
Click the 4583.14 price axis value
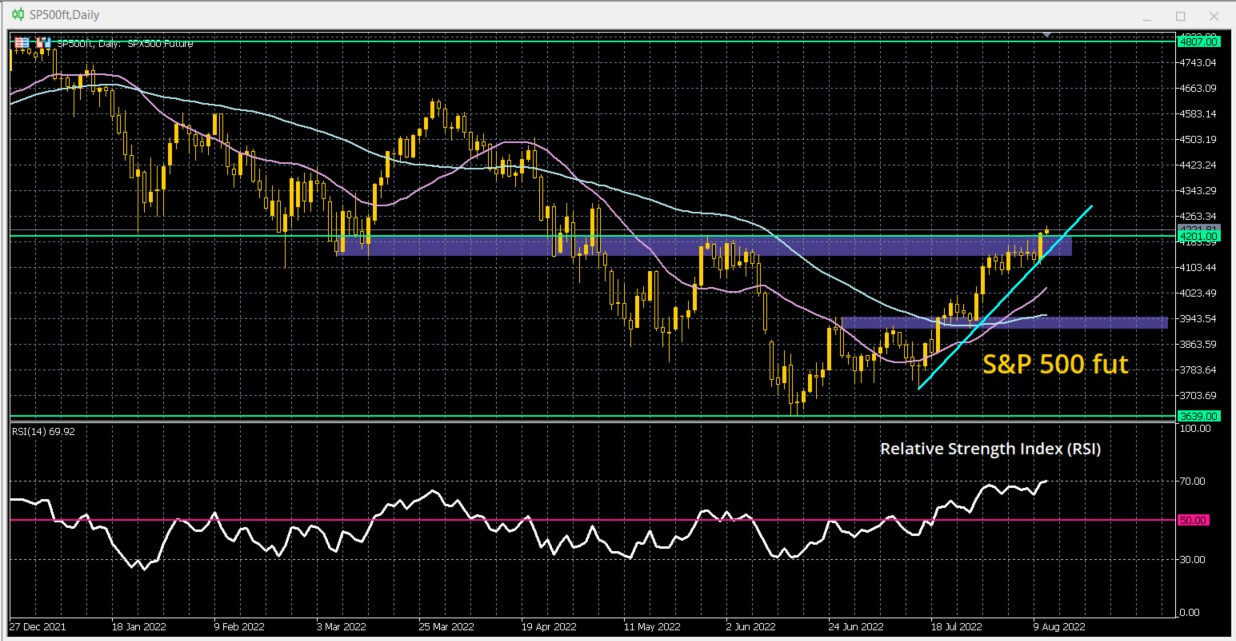pyautogui.click(x=1197, y=114)
